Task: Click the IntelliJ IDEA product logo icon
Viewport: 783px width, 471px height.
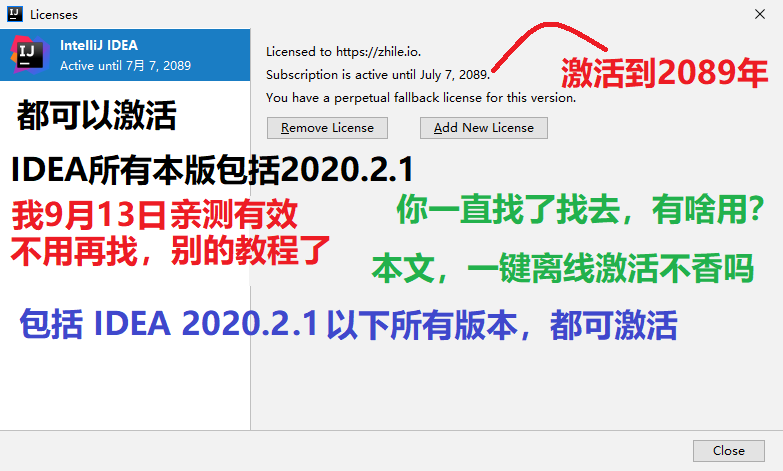Action: click(x=29, y=54)
